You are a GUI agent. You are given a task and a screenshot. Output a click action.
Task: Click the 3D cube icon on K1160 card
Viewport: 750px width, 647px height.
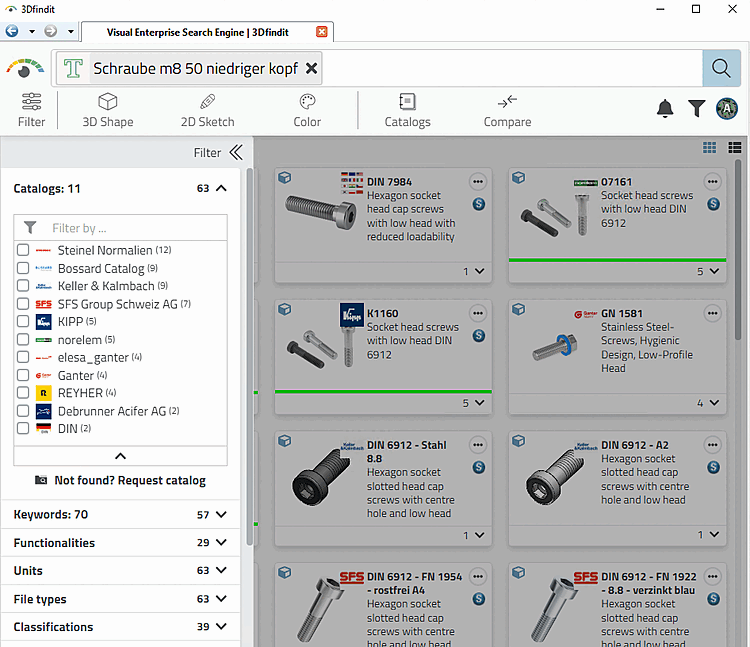[x=285, y=309]
